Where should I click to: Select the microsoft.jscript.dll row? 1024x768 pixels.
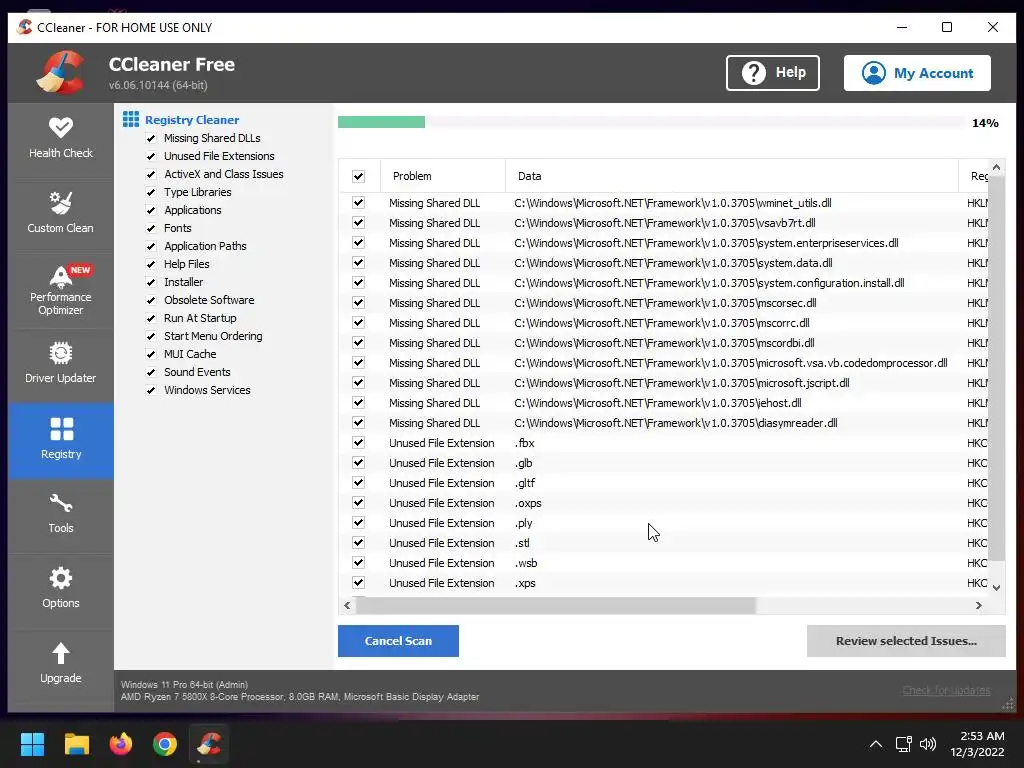[x=663, y=383]
